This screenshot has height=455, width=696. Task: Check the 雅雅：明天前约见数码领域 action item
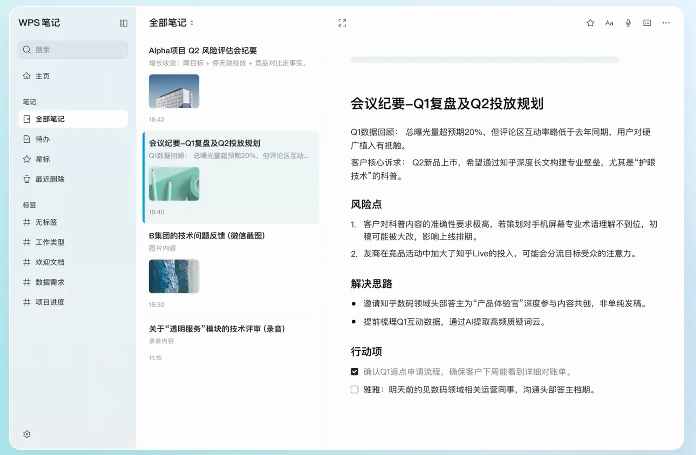[354, 389]
